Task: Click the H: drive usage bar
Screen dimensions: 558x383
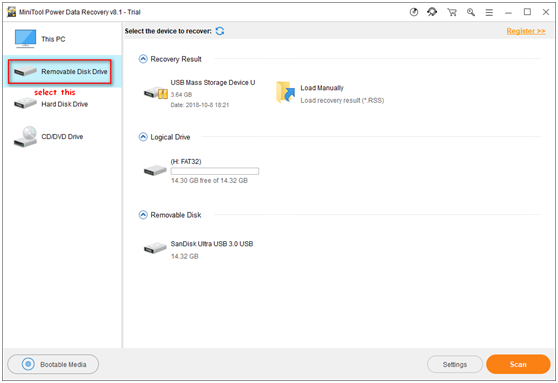Action: tap(215, 171)
